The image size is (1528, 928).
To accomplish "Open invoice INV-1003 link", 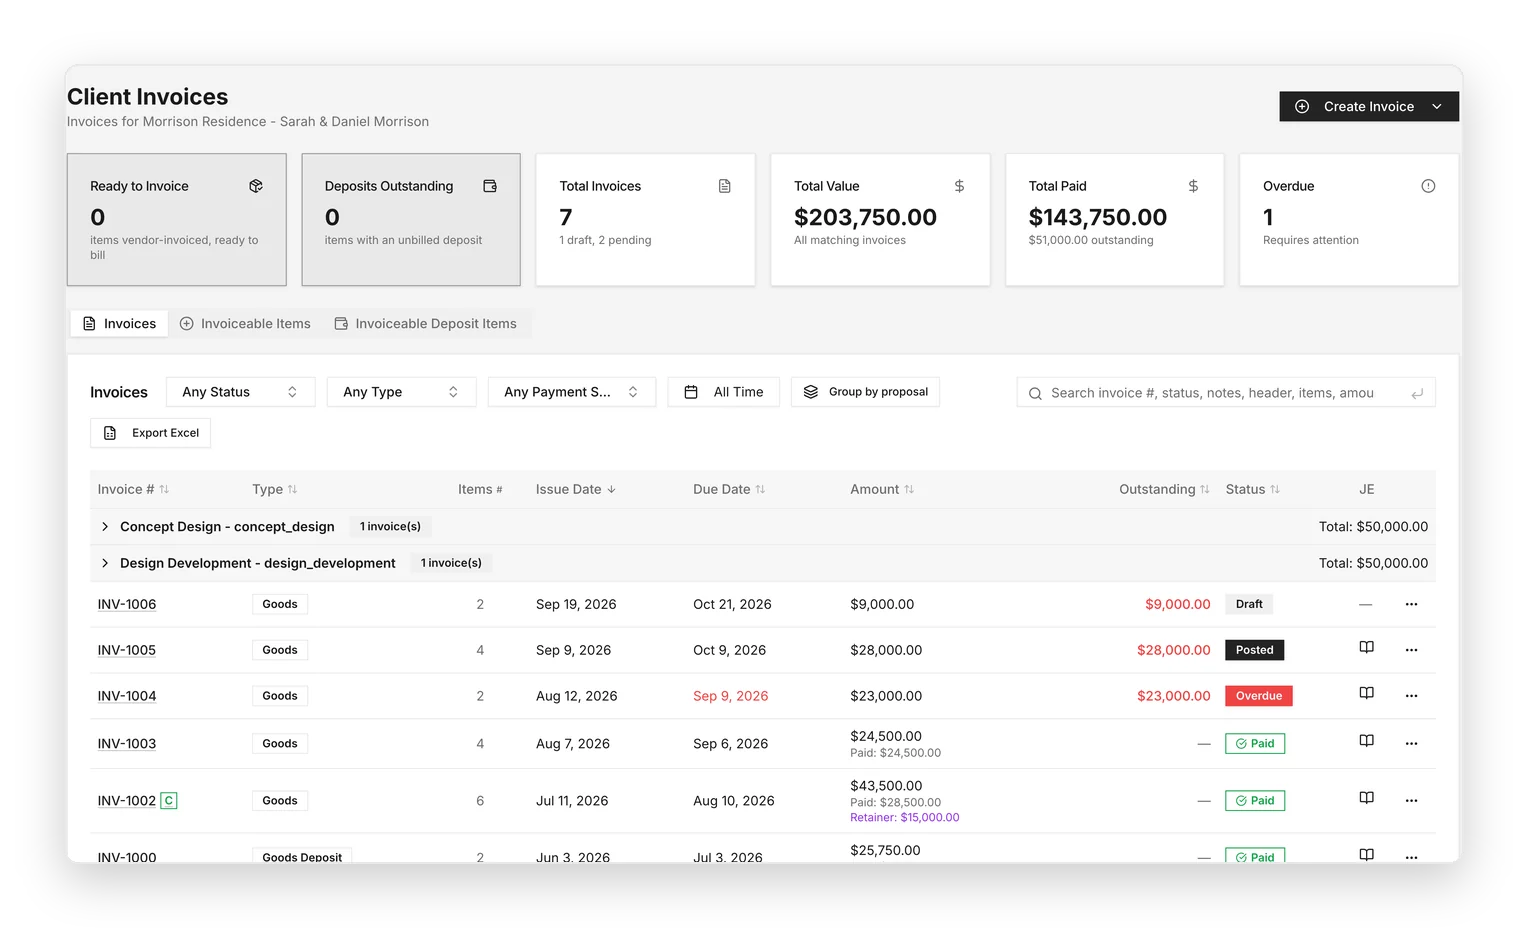I will (127, 744).
